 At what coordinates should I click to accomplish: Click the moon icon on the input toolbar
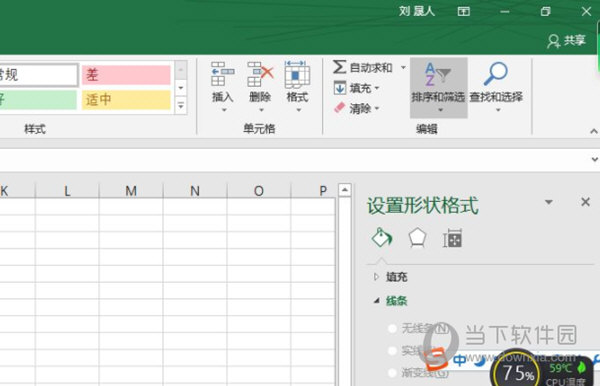pos(479,360)
